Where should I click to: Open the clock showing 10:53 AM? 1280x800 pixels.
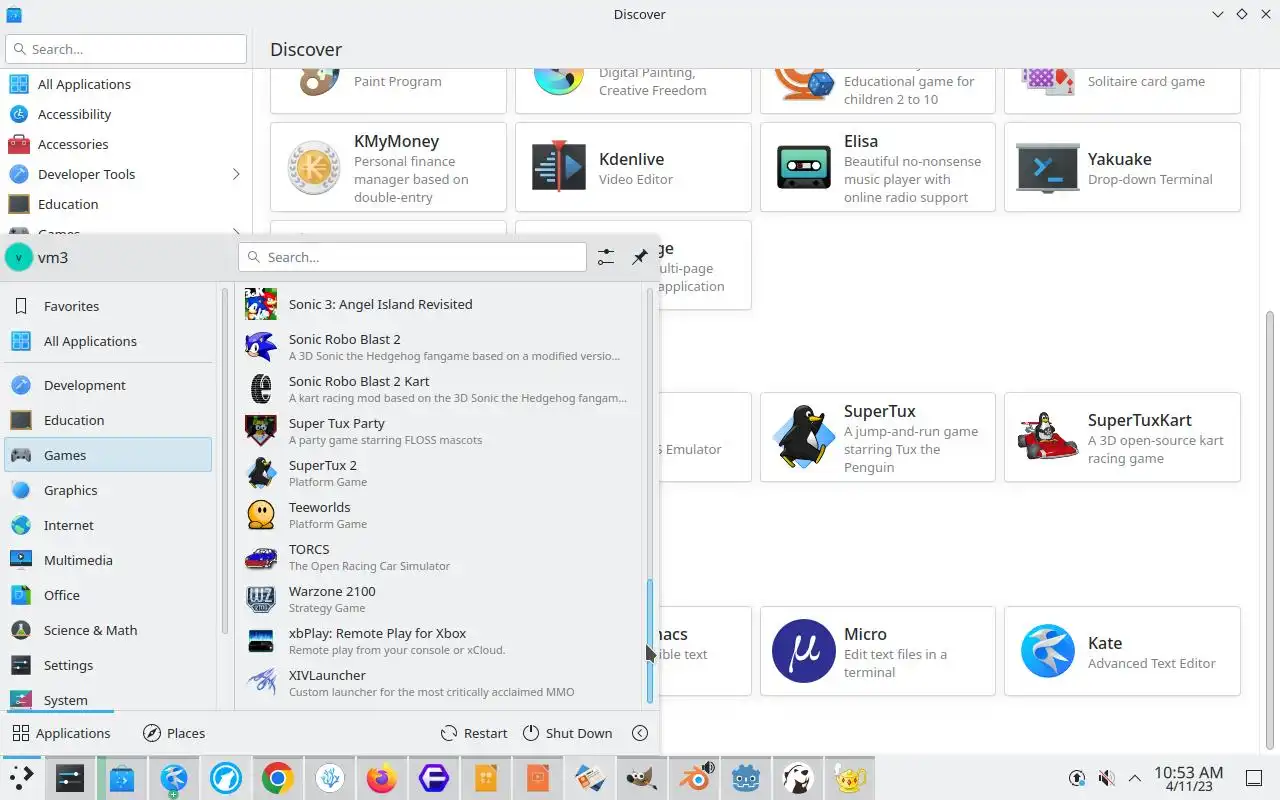[x=1188, y=778]
